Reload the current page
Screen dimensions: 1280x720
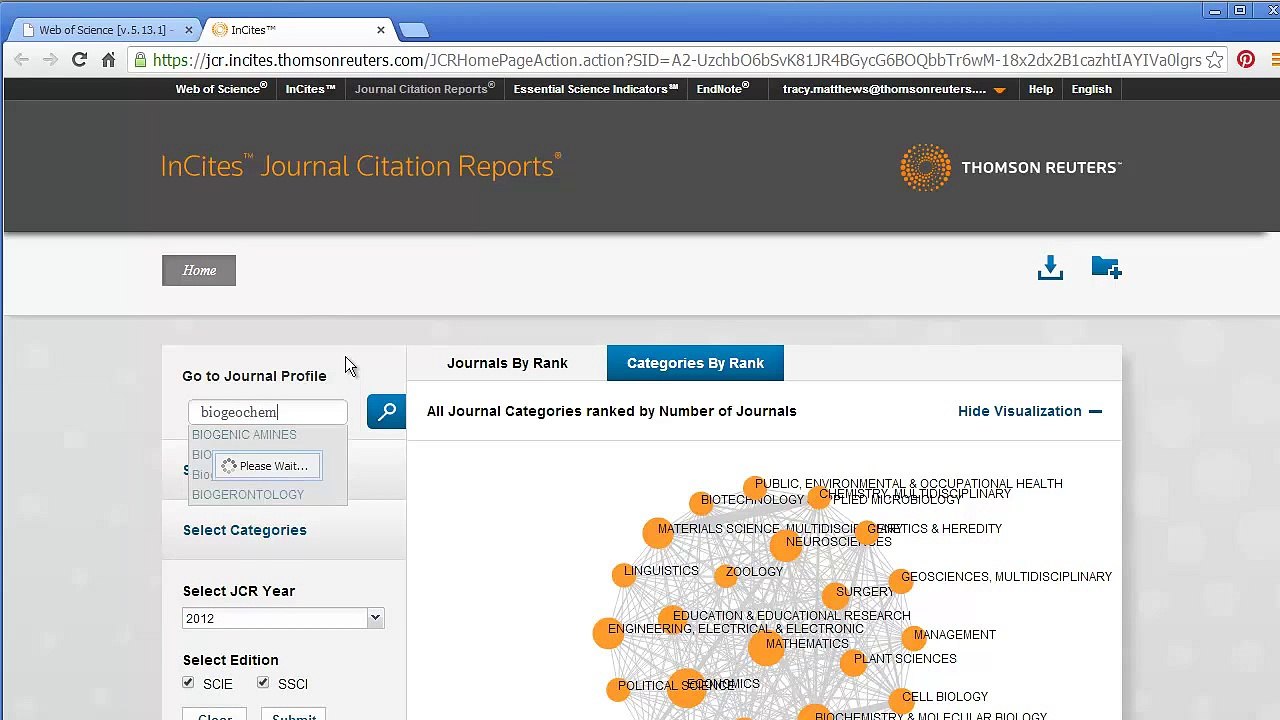(x=79, y=60)
